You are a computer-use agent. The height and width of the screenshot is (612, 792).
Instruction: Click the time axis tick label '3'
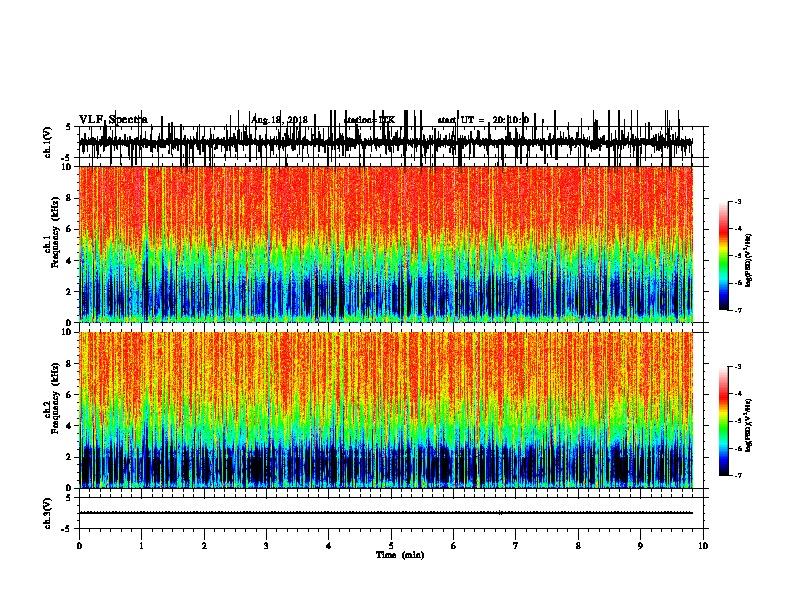(267, 546)
